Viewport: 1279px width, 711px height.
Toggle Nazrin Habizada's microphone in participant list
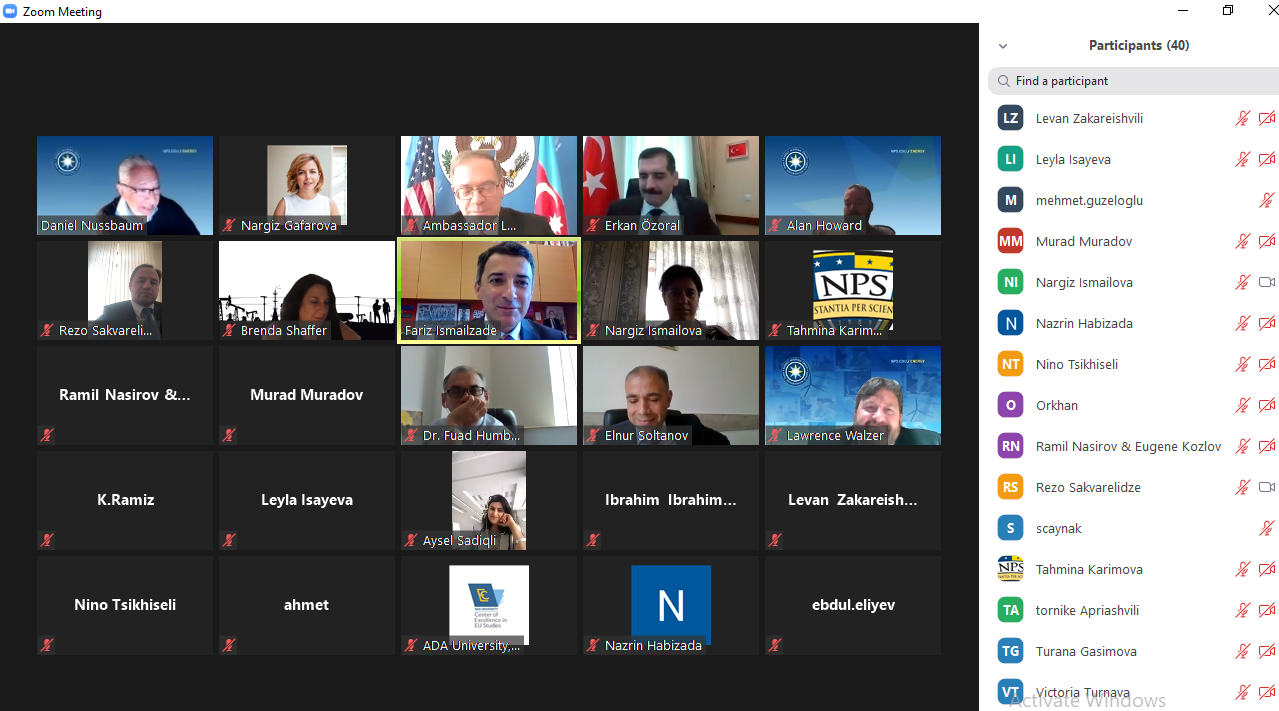click(x=1242, y=323)
